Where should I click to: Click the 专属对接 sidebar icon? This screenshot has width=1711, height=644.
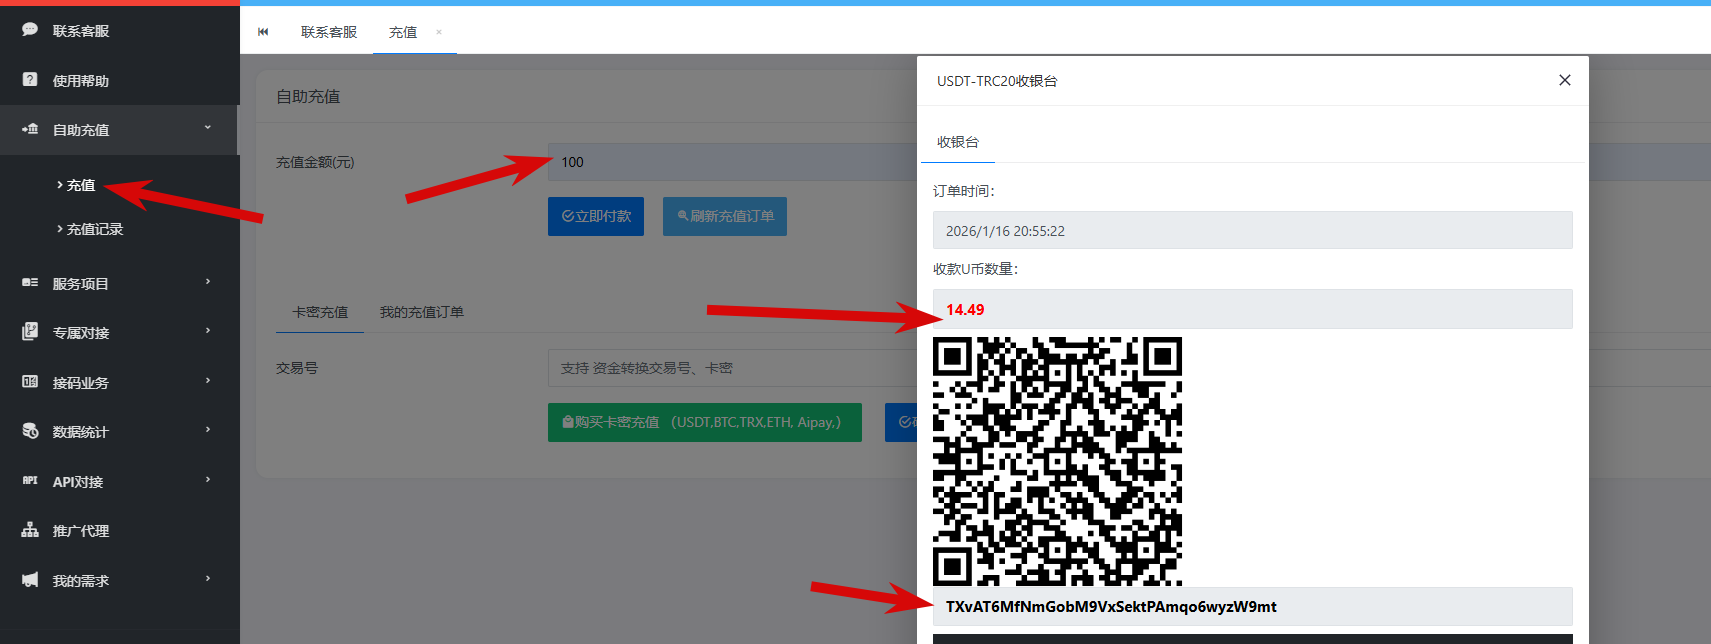(x=30, y=332)
